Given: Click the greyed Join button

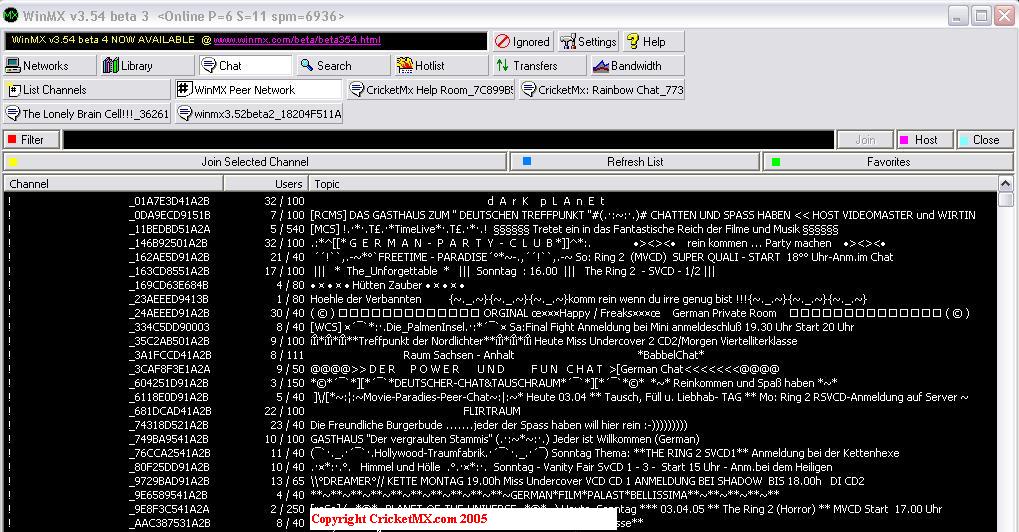Looking at the screenshot, I should tap(865, 140).
